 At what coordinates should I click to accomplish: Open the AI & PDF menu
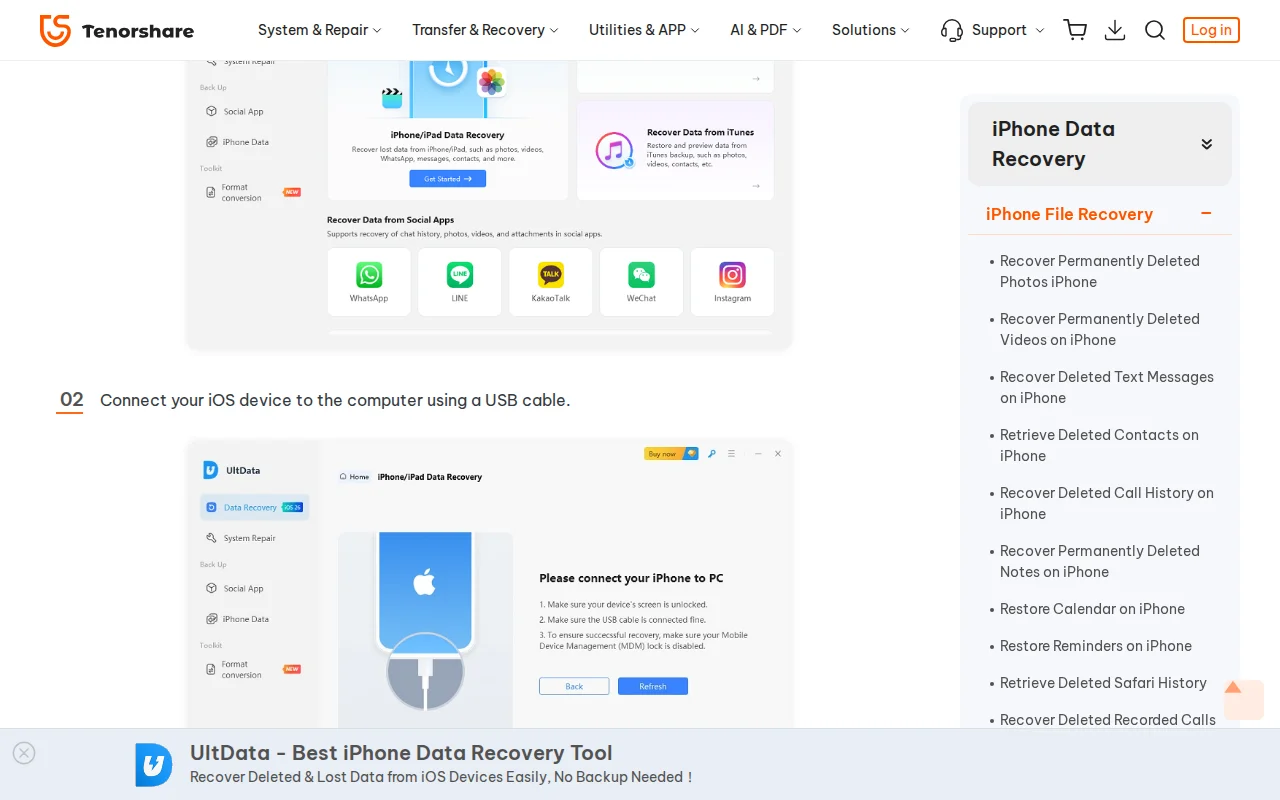point(765,30)
